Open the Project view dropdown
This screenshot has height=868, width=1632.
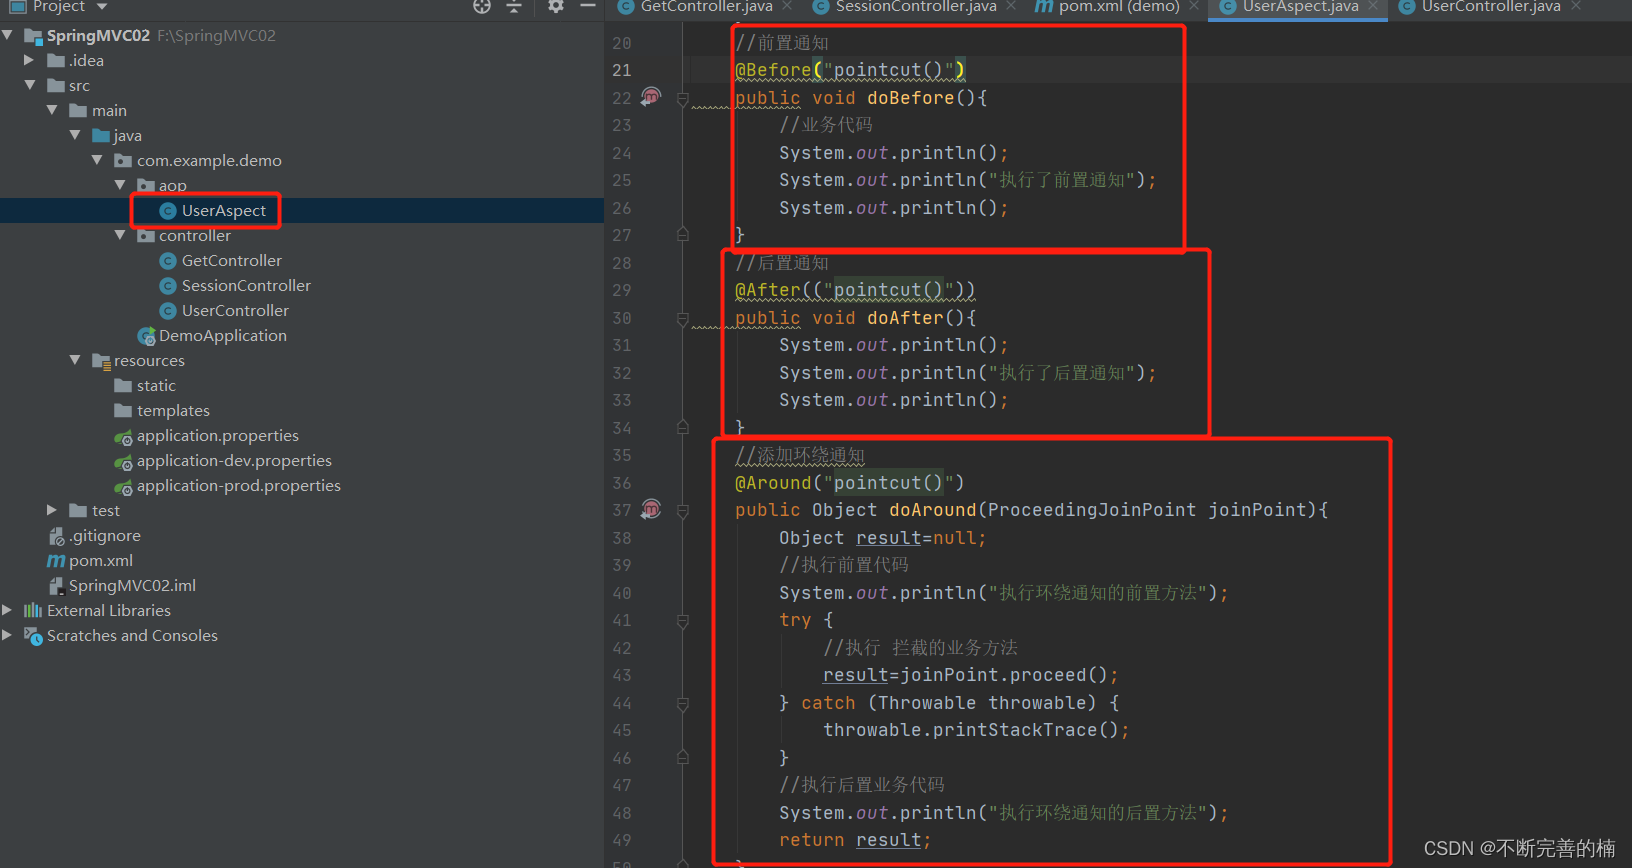[x=102, y=7]
